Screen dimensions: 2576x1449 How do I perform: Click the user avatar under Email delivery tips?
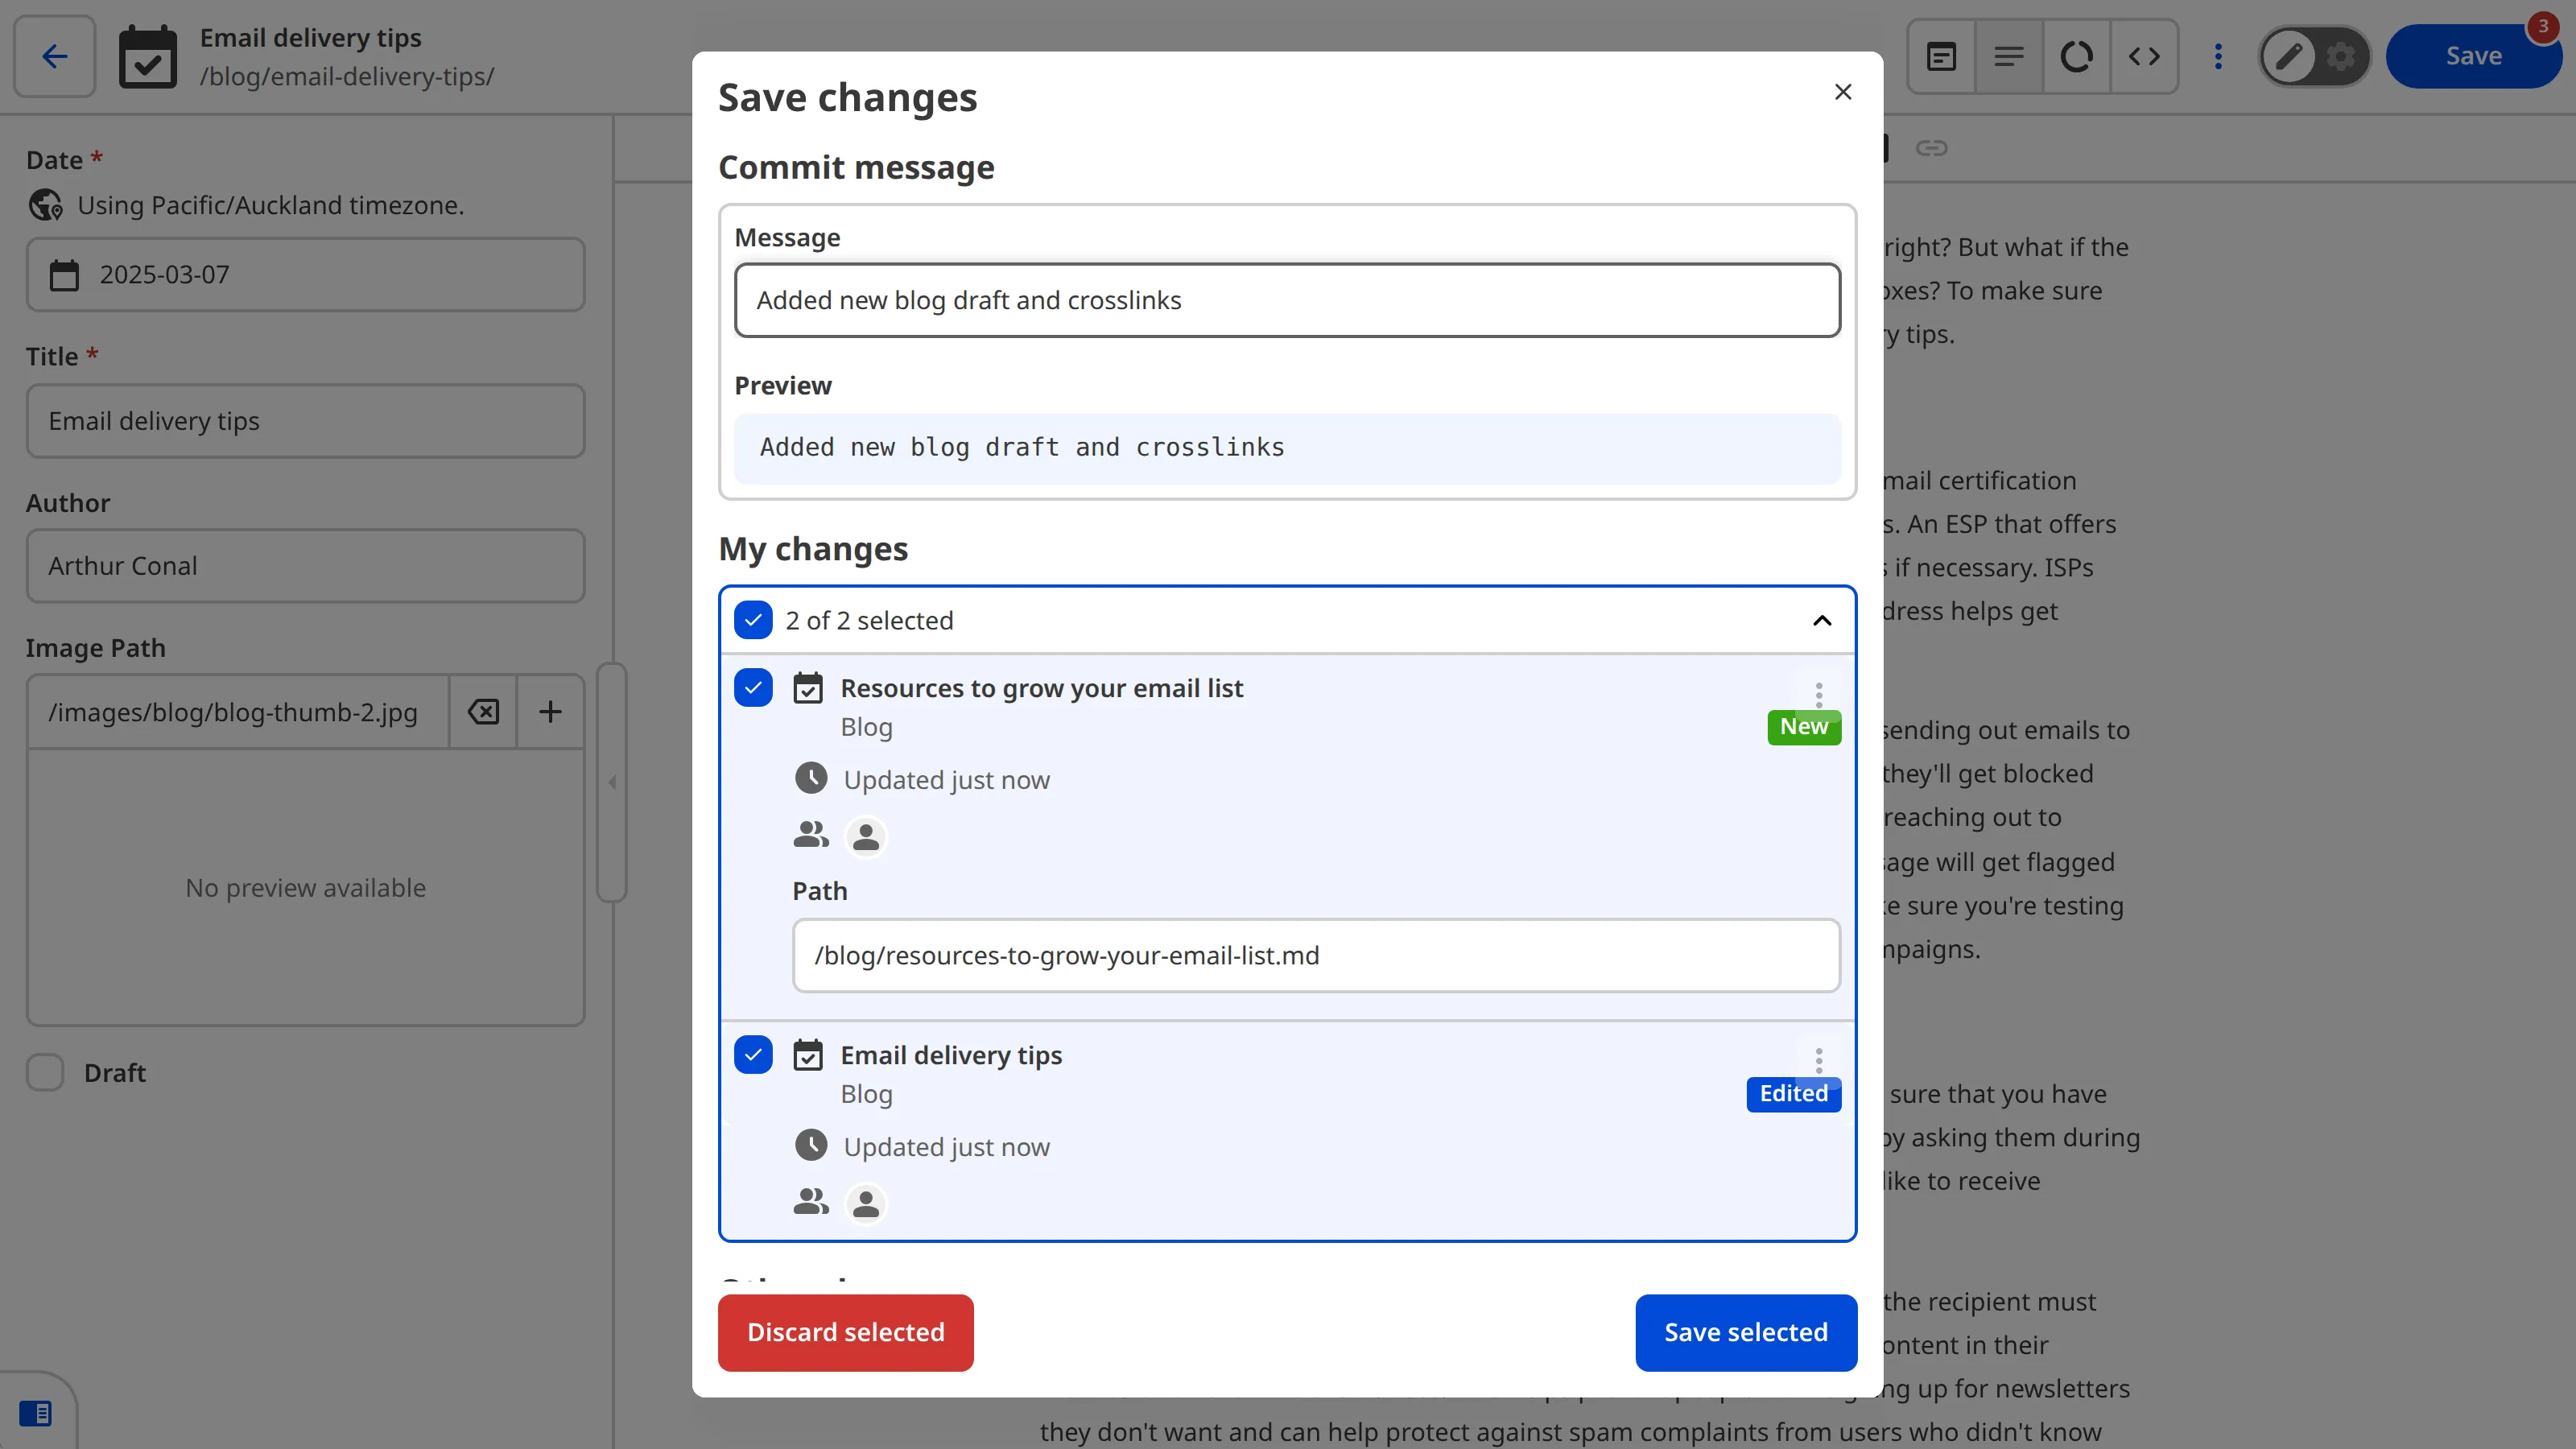click(x=866, y=1204)
